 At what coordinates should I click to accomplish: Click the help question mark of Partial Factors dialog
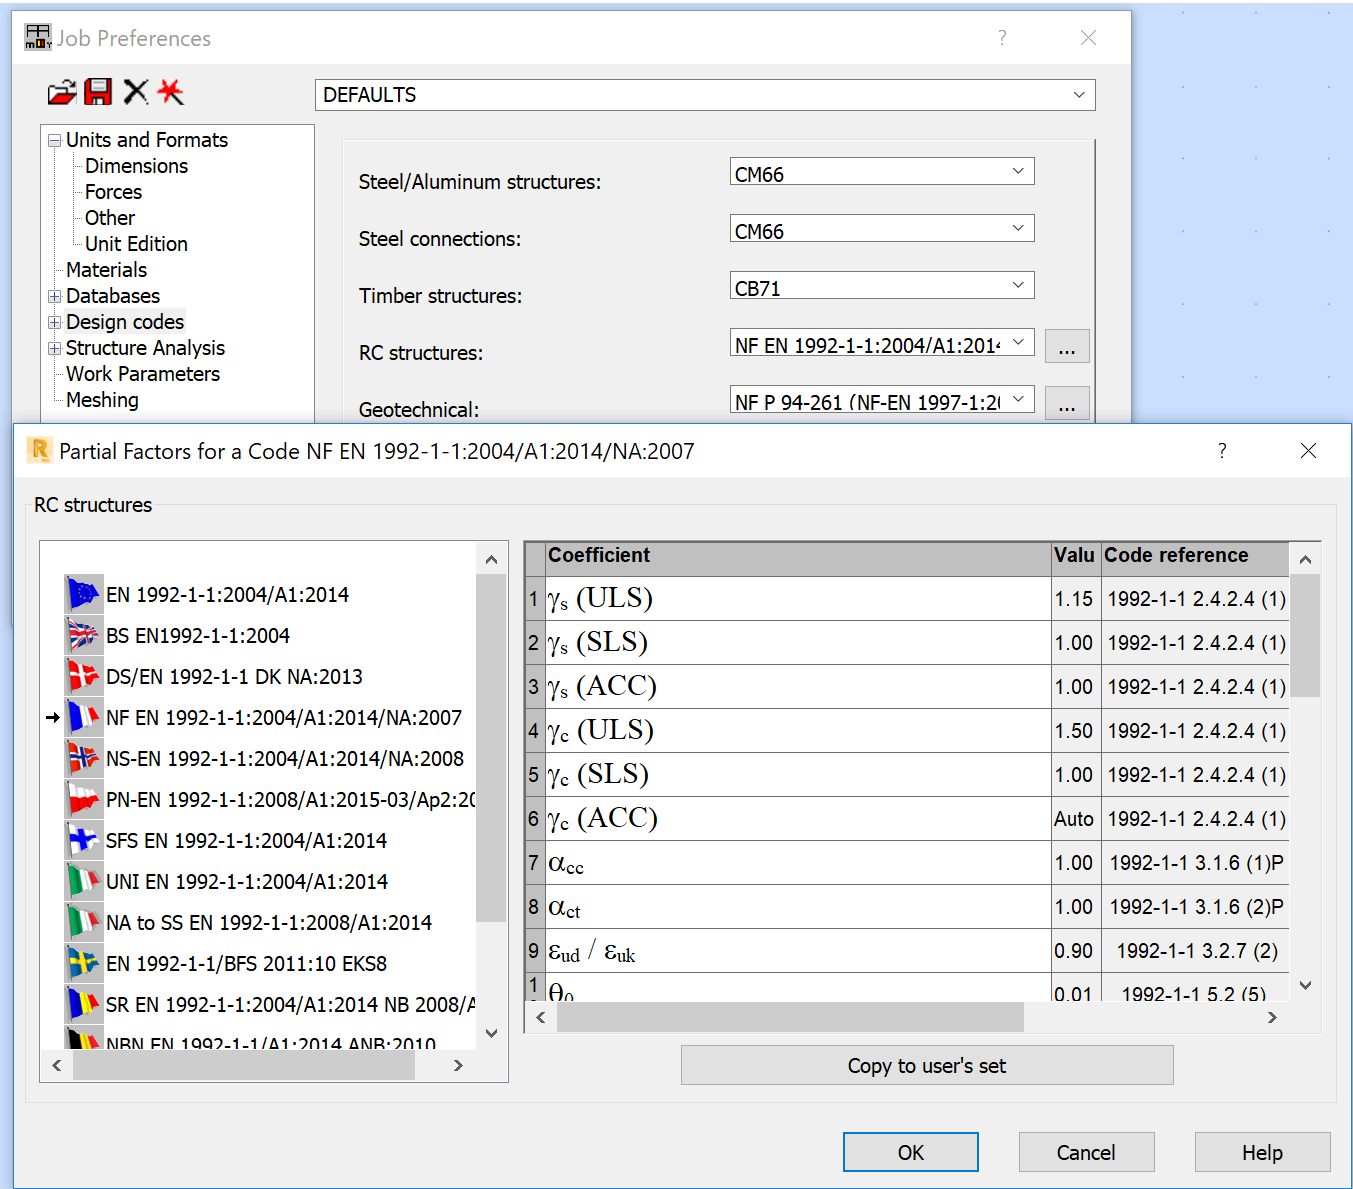1222,450
